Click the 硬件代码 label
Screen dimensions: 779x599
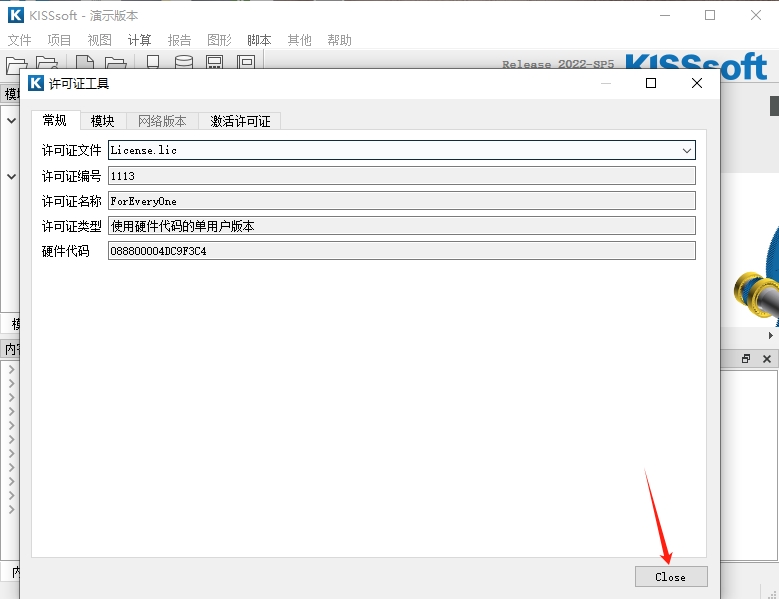pyautogui.click(x=66, y=251)
